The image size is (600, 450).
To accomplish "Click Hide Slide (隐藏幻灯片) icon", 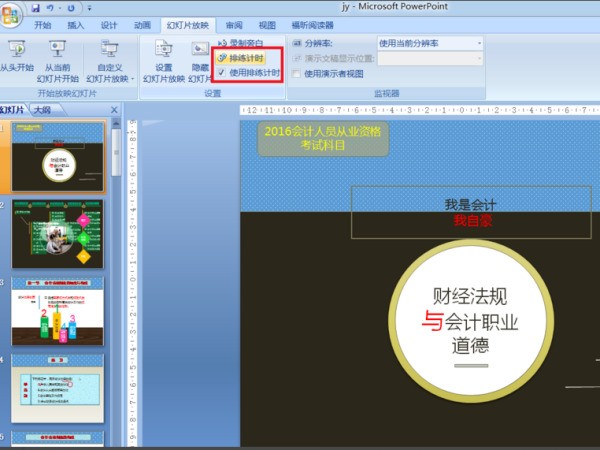I will (199, 62).
